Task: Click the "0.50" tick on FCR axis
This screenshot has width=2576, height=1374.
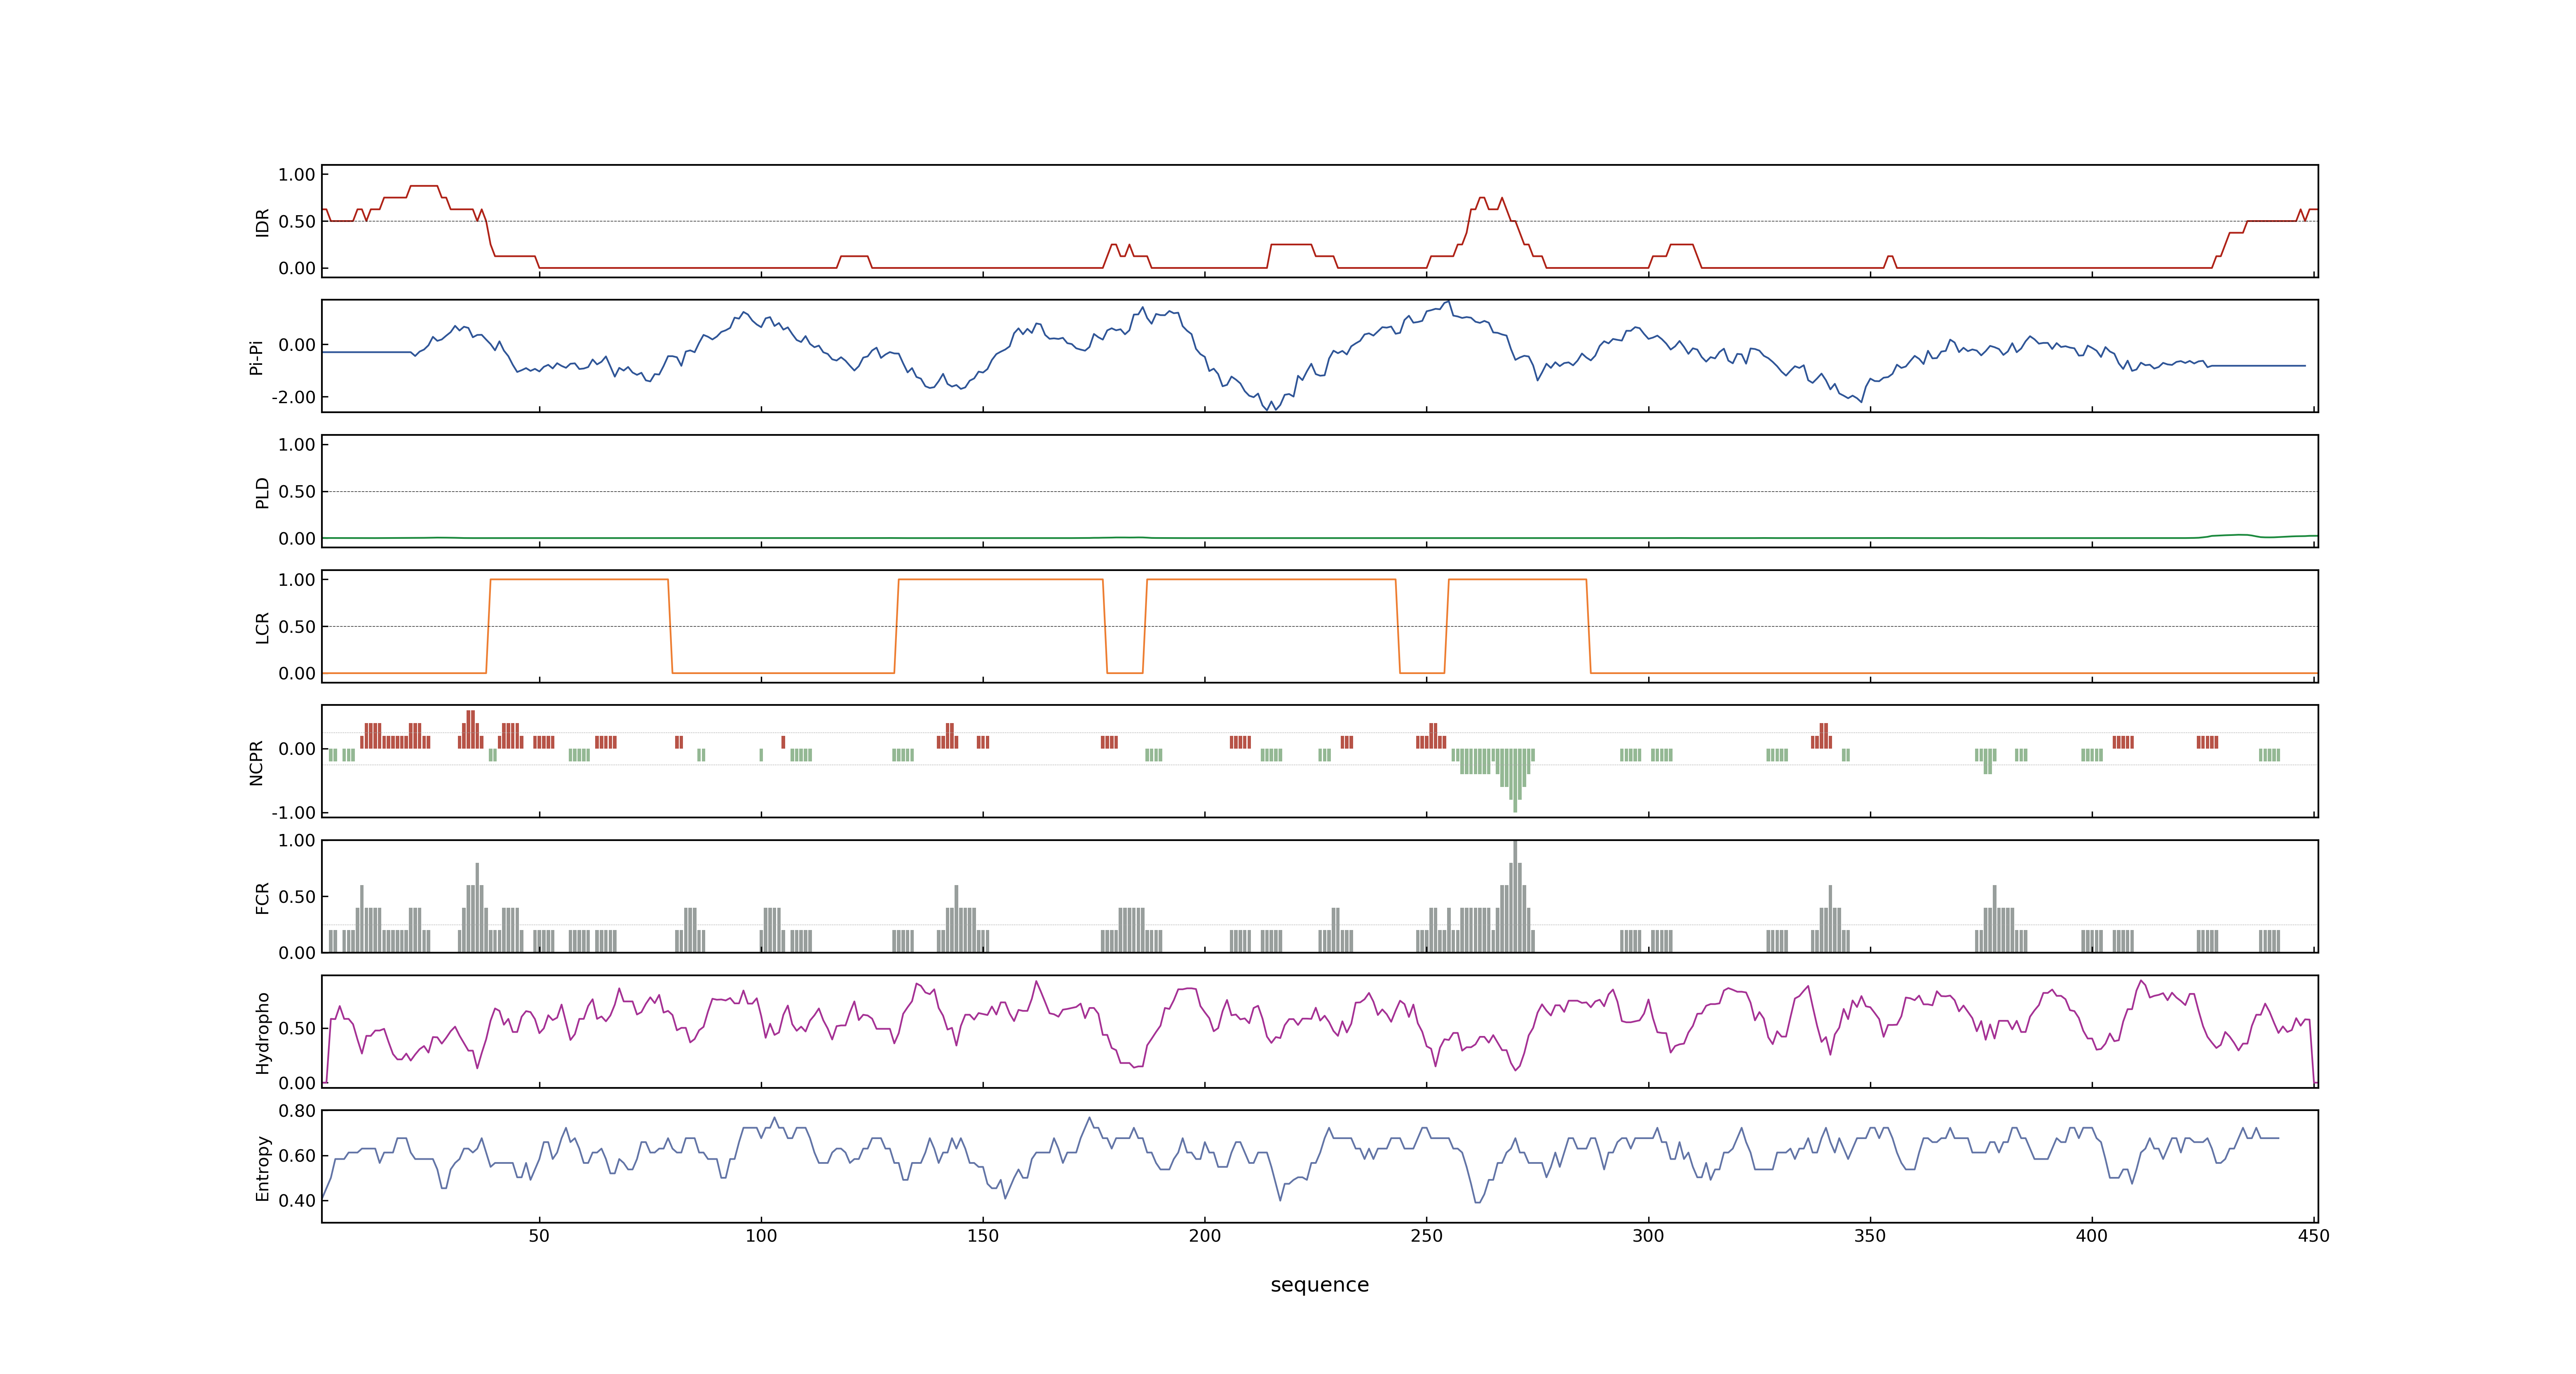Action: pyautogui.click(x=297, y=897)
